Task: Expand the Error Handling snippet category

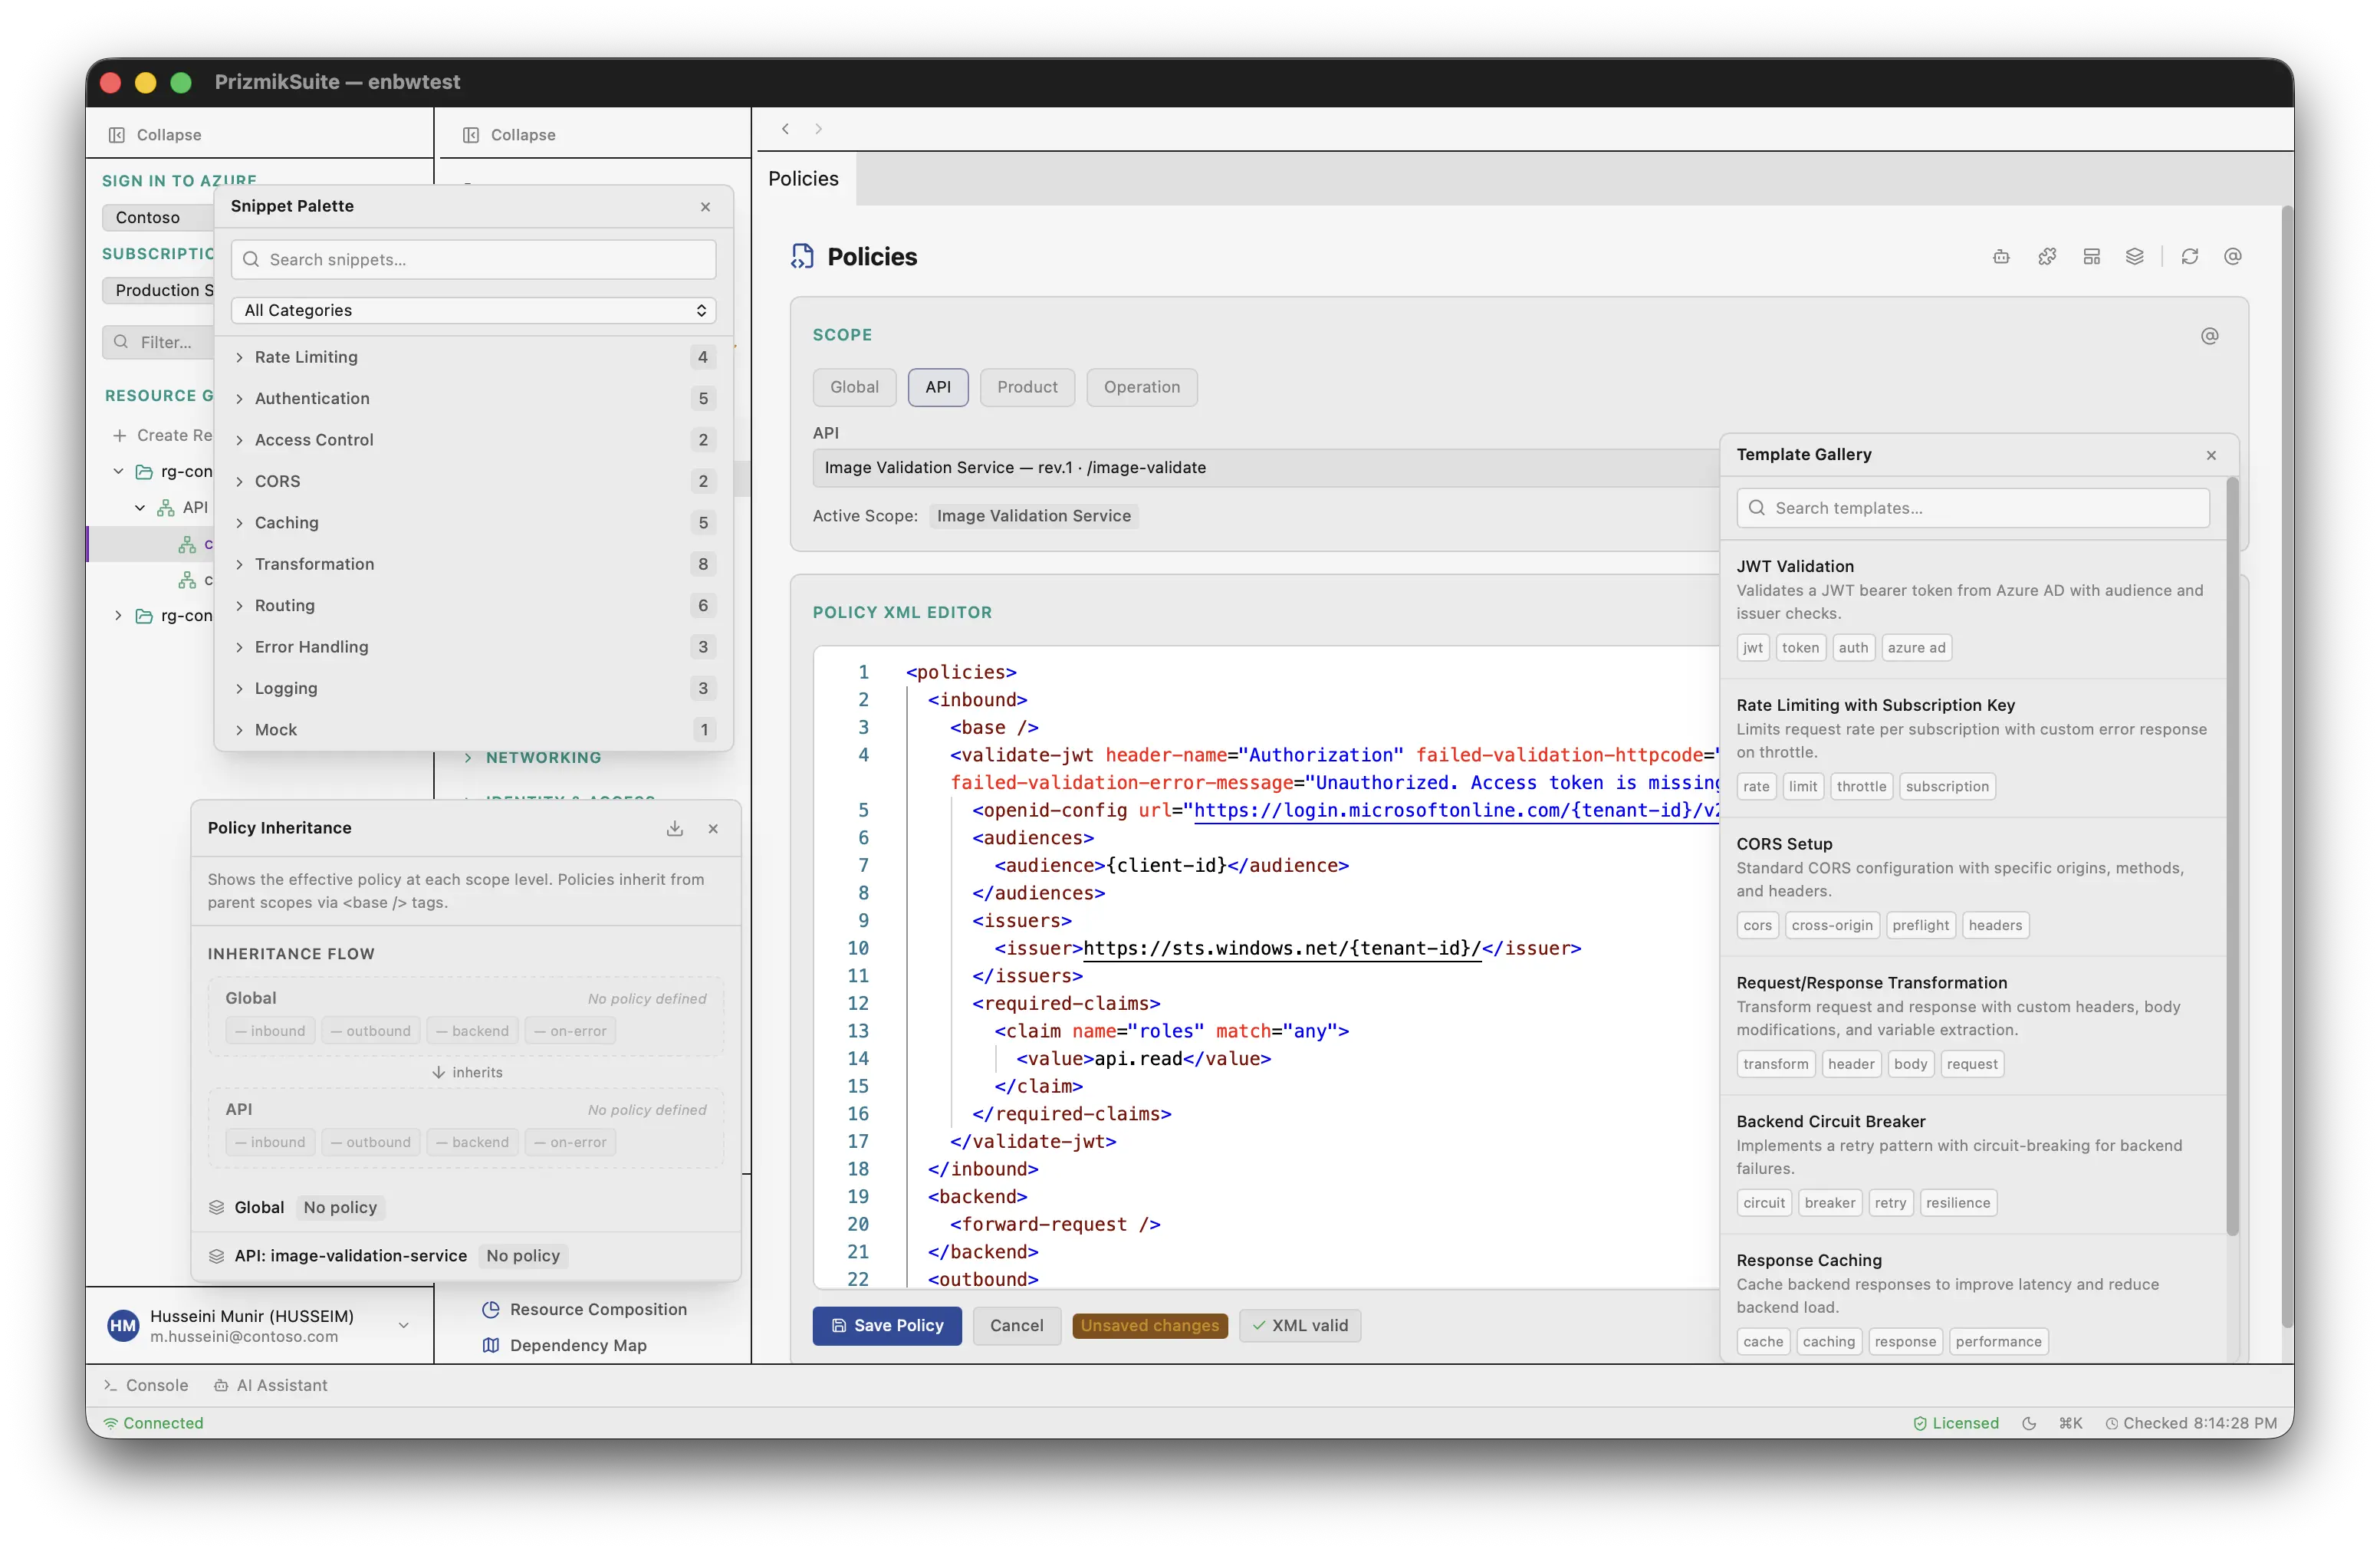Action: [473, 648]
